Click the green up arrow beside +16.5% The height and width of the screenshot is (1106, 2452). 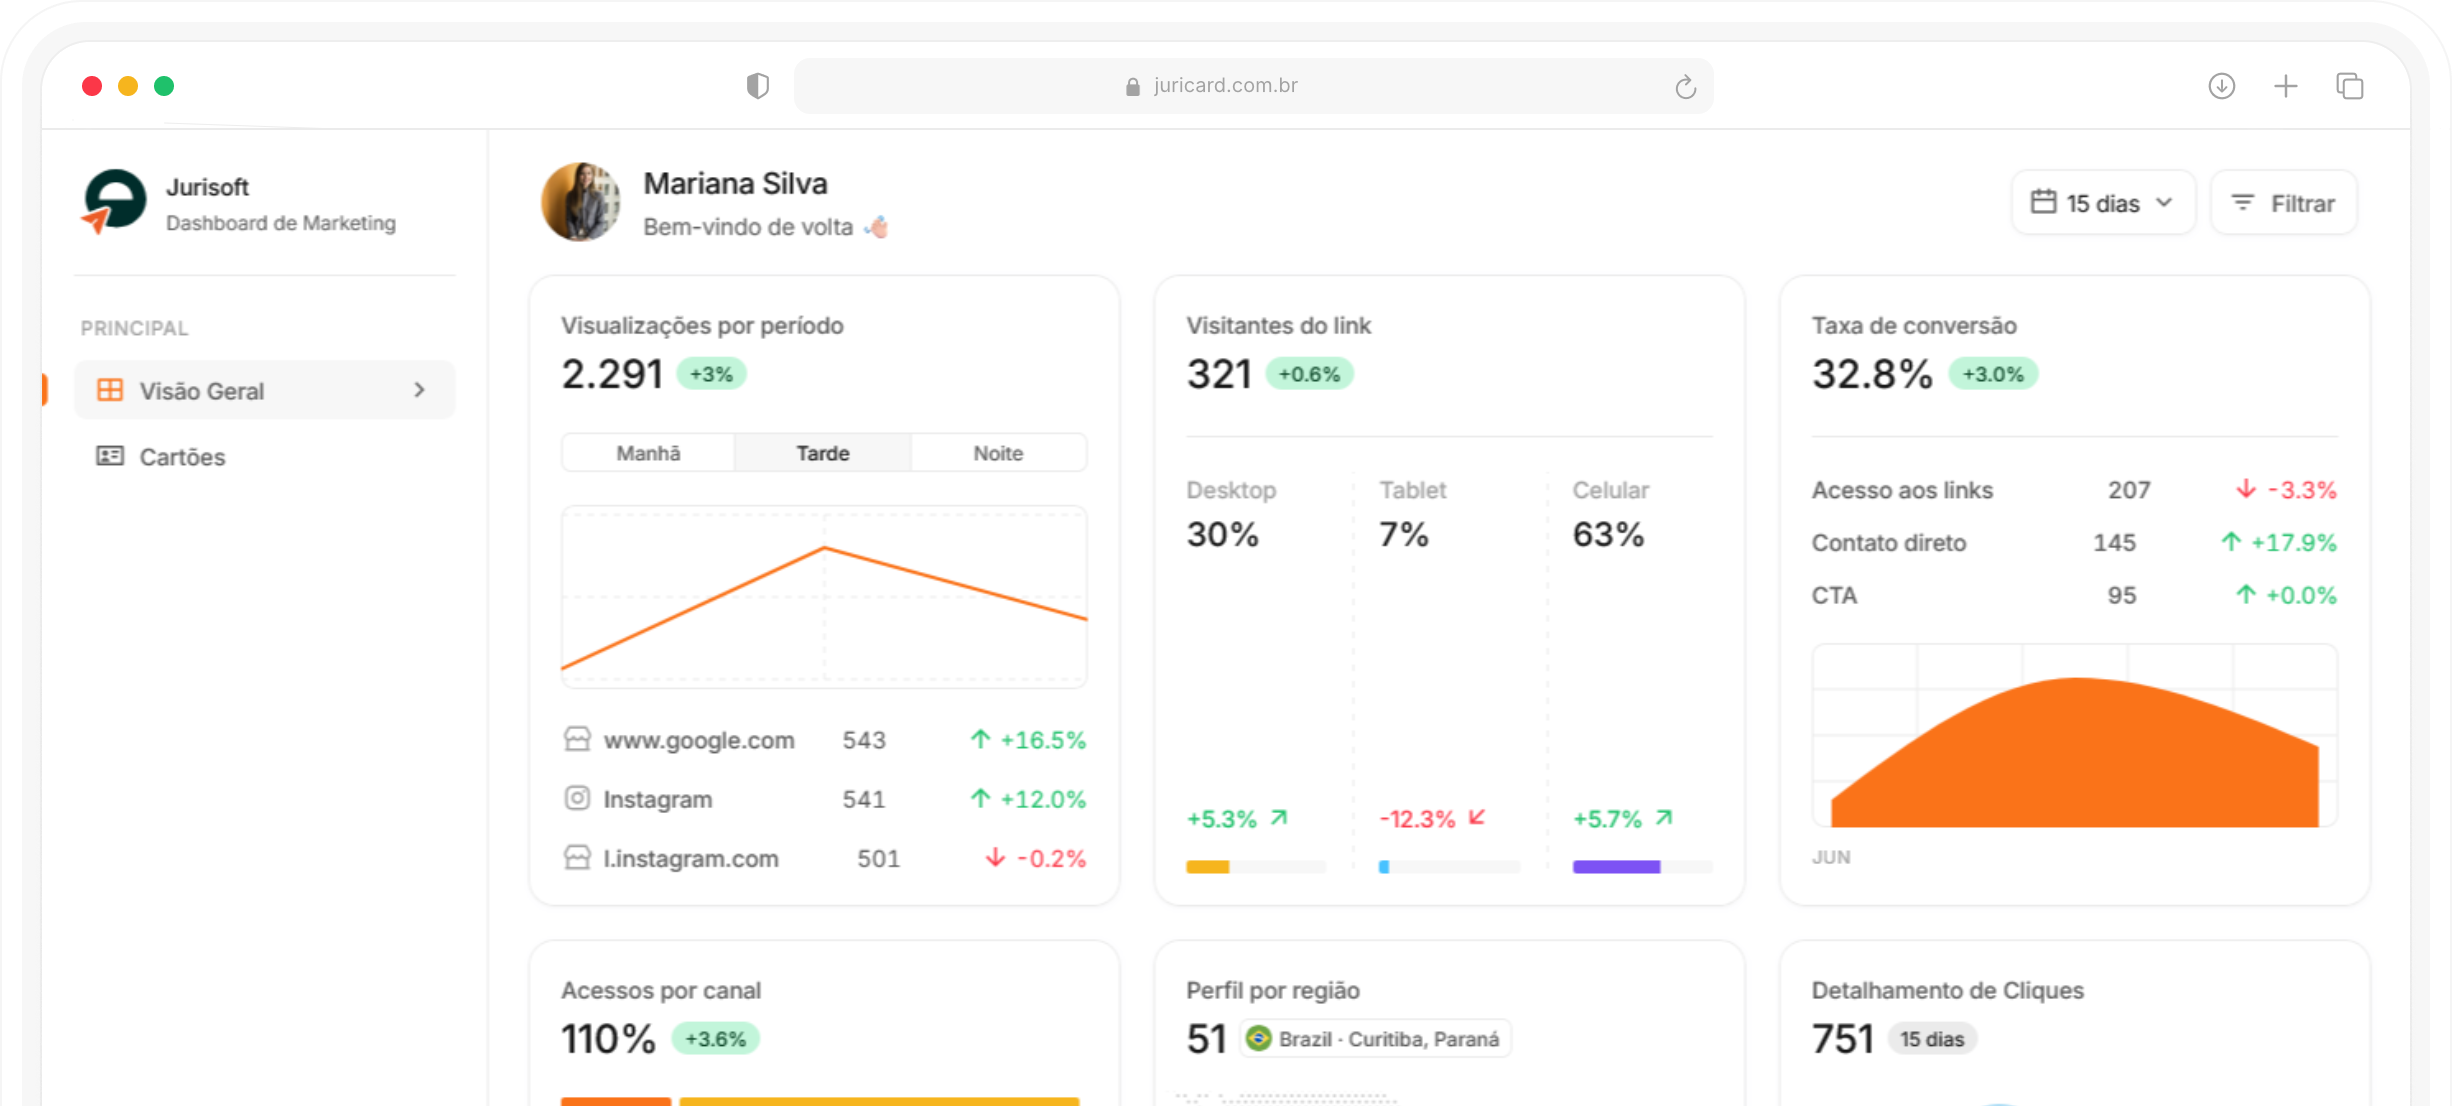980,739
